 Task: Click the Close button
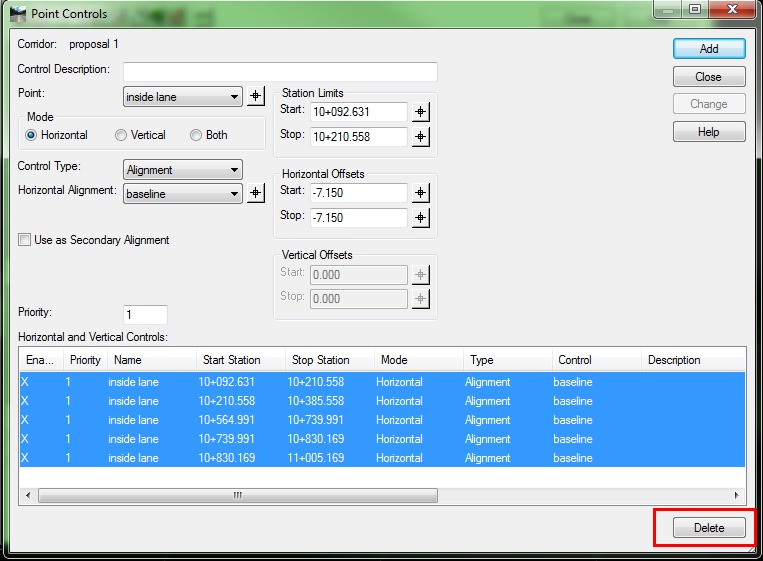point(709,77)
